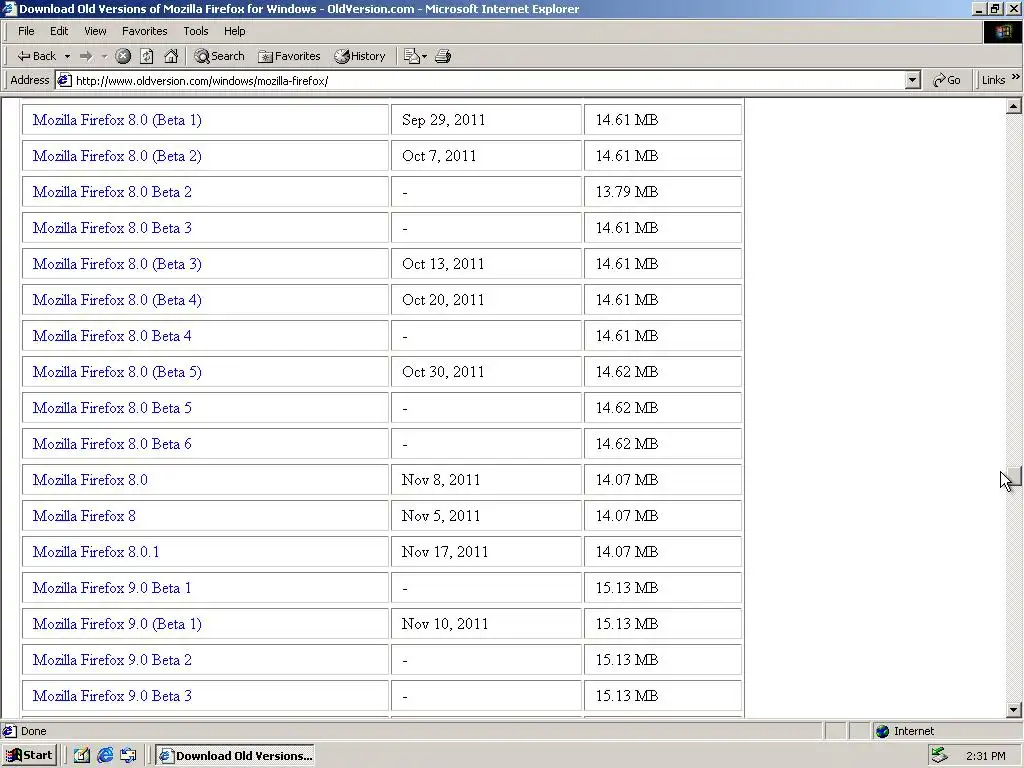Click the Go button

click(x=946, y=80)
